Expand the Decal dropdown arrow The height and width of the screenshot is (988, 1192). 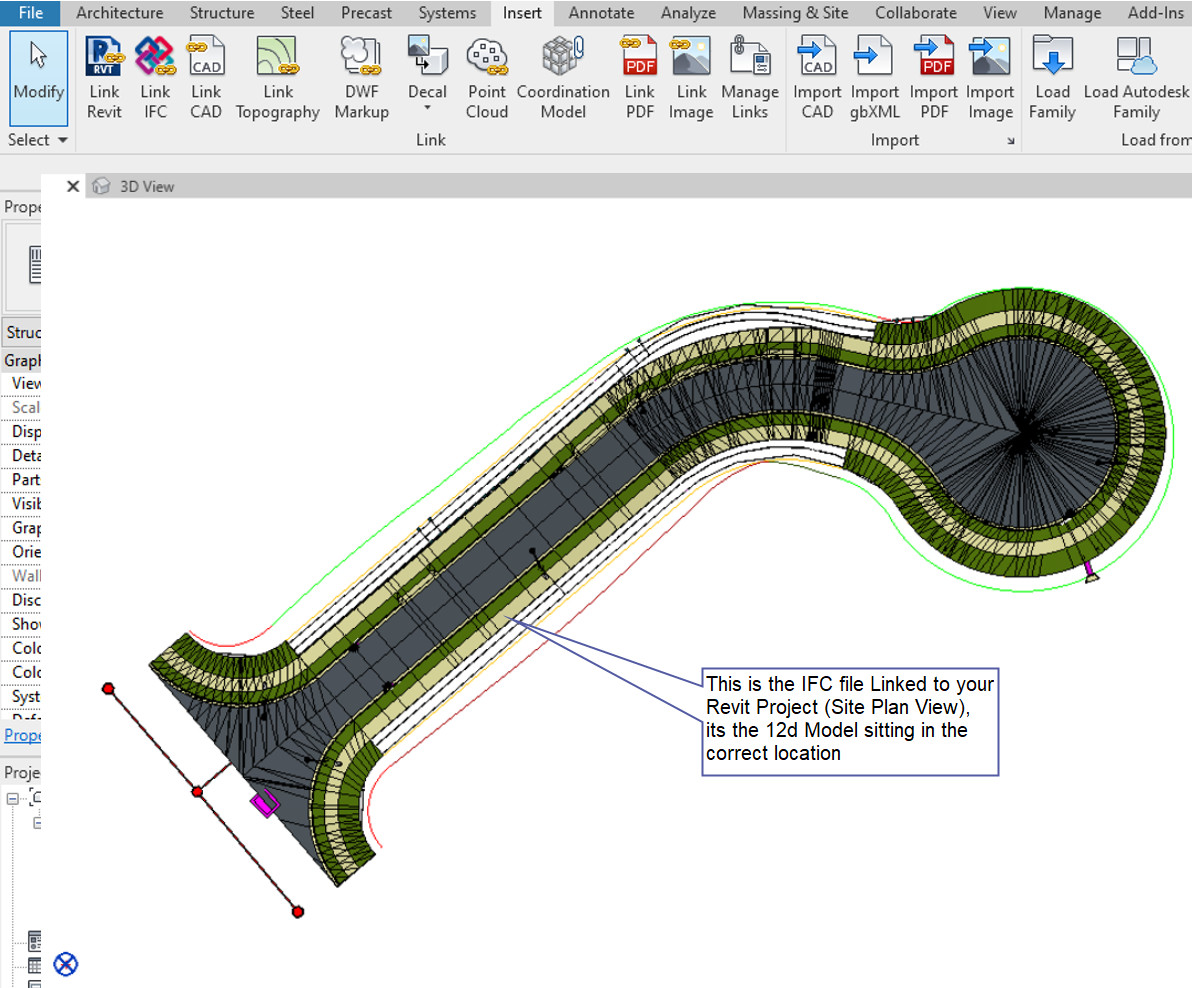coord(427,108)
